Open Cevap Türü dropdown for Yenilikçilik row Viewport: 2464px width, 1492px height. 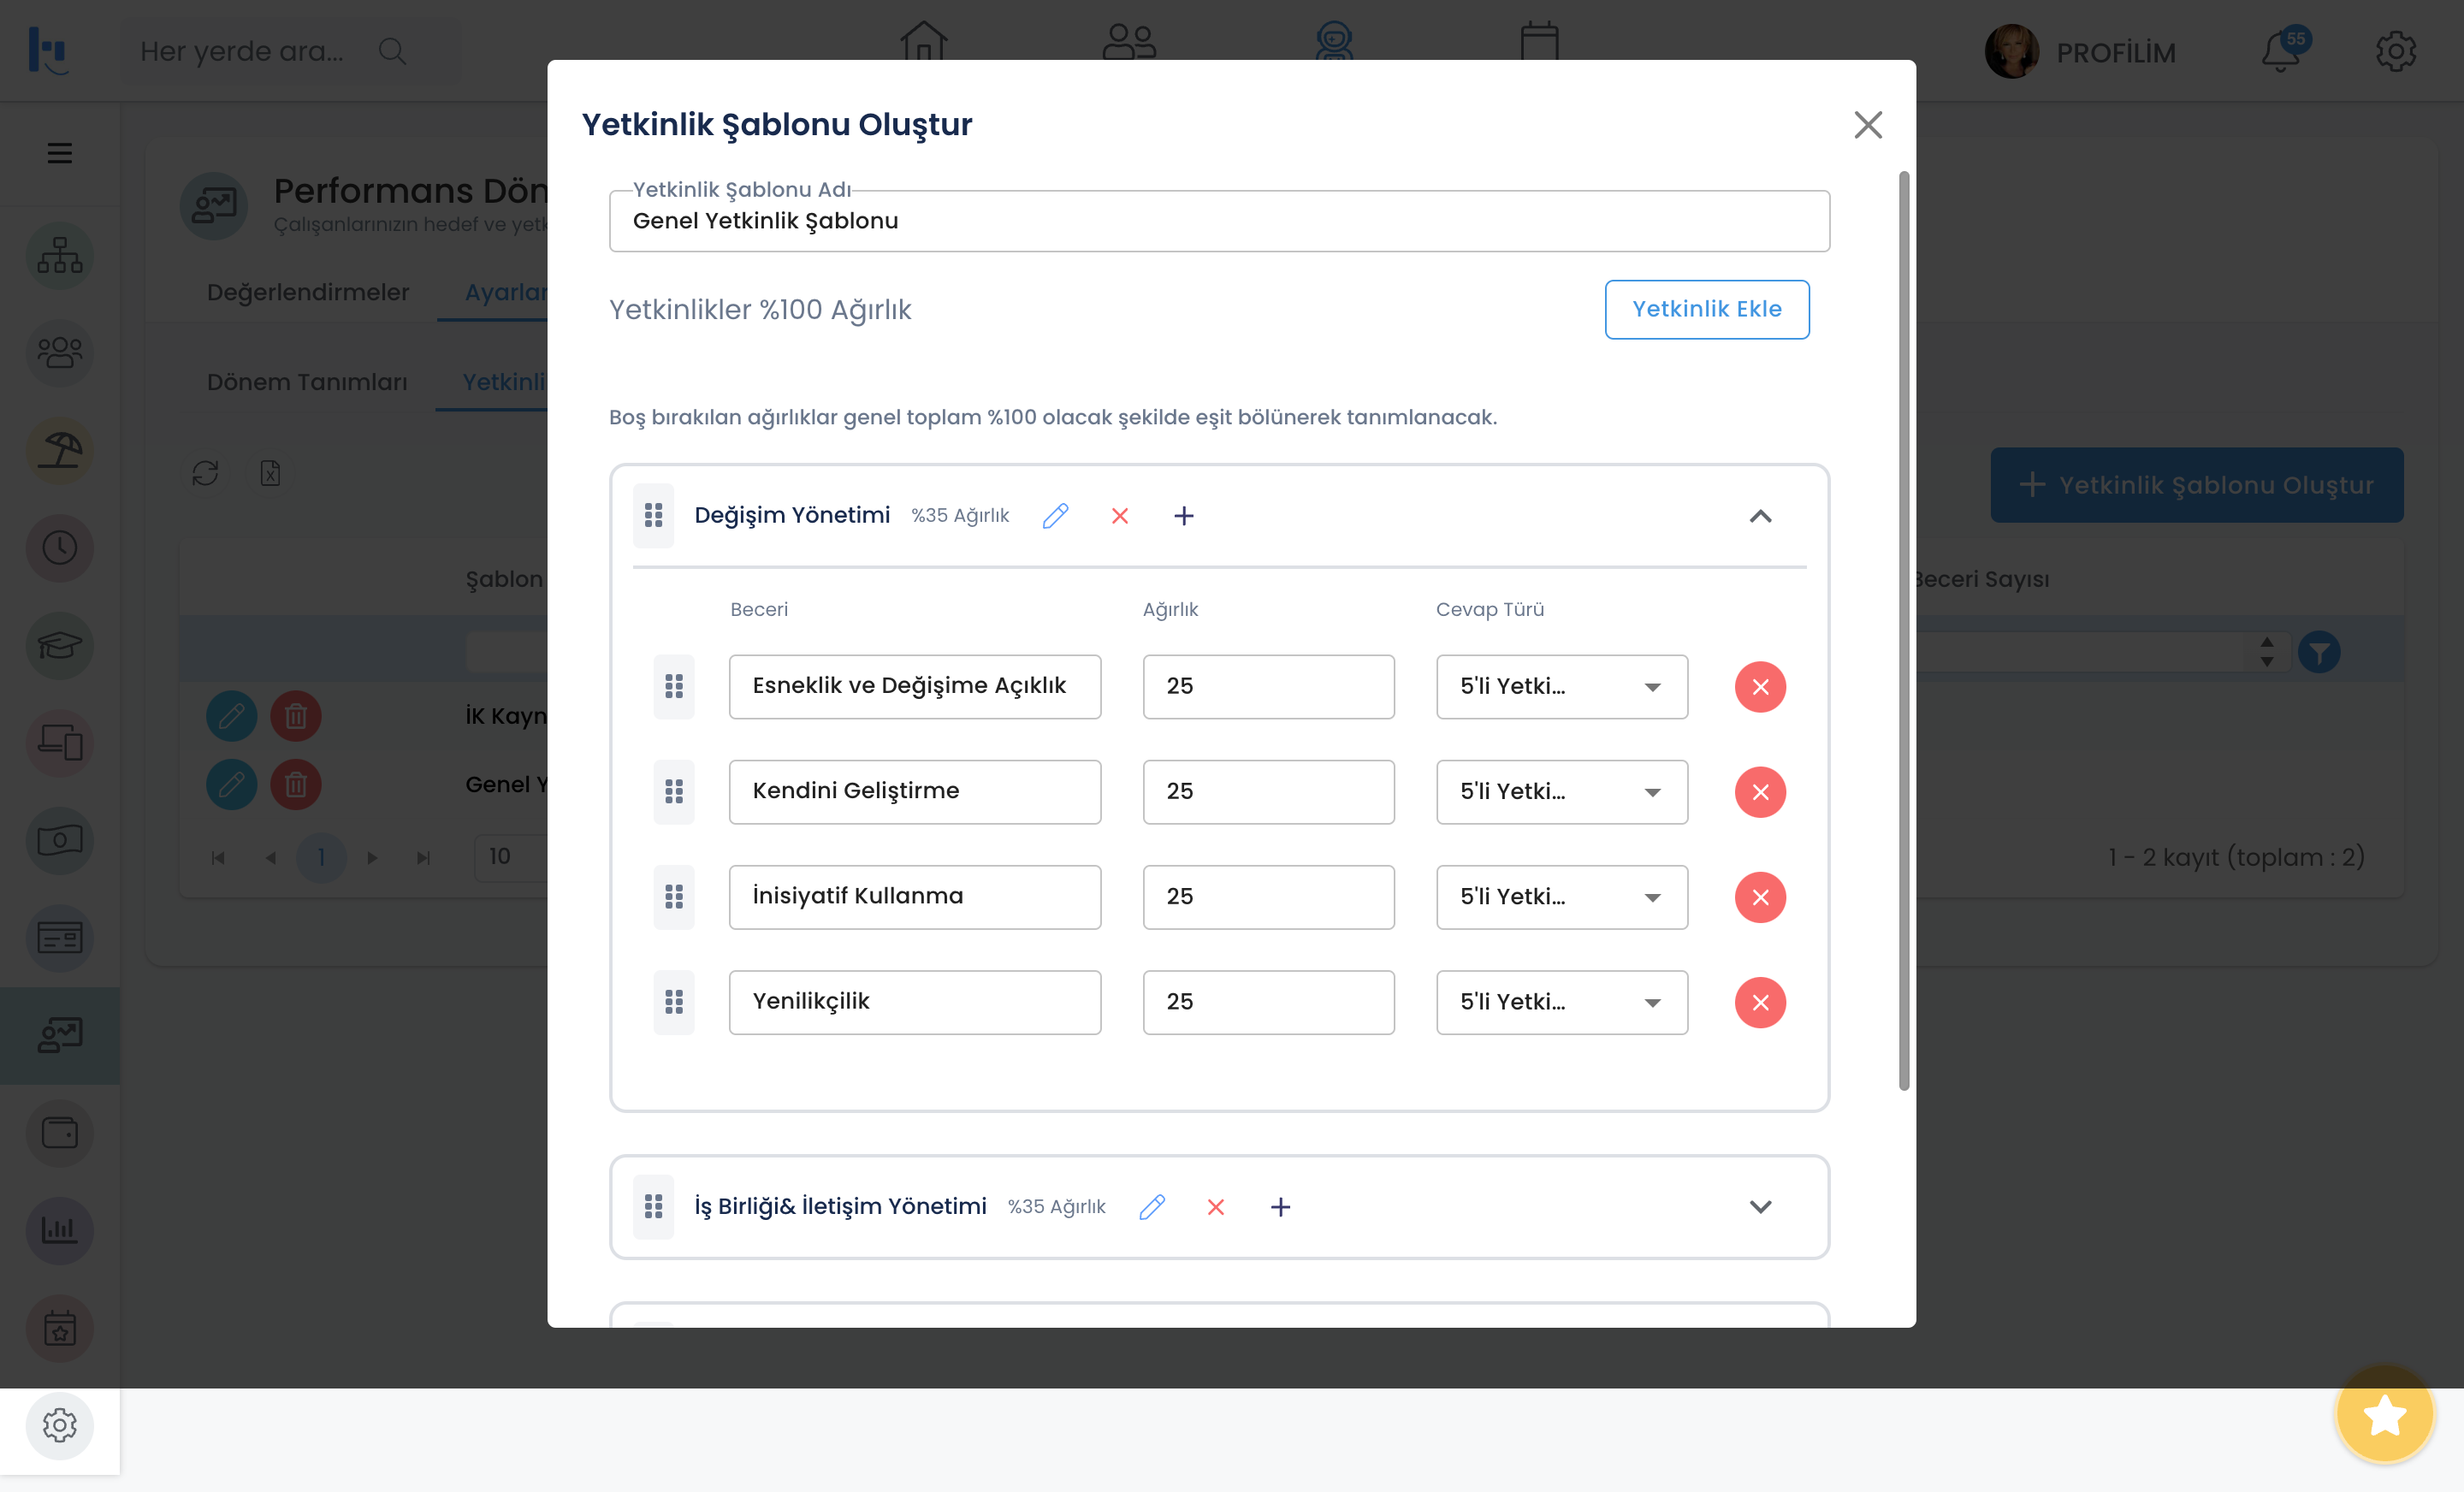[1561, 1002]
